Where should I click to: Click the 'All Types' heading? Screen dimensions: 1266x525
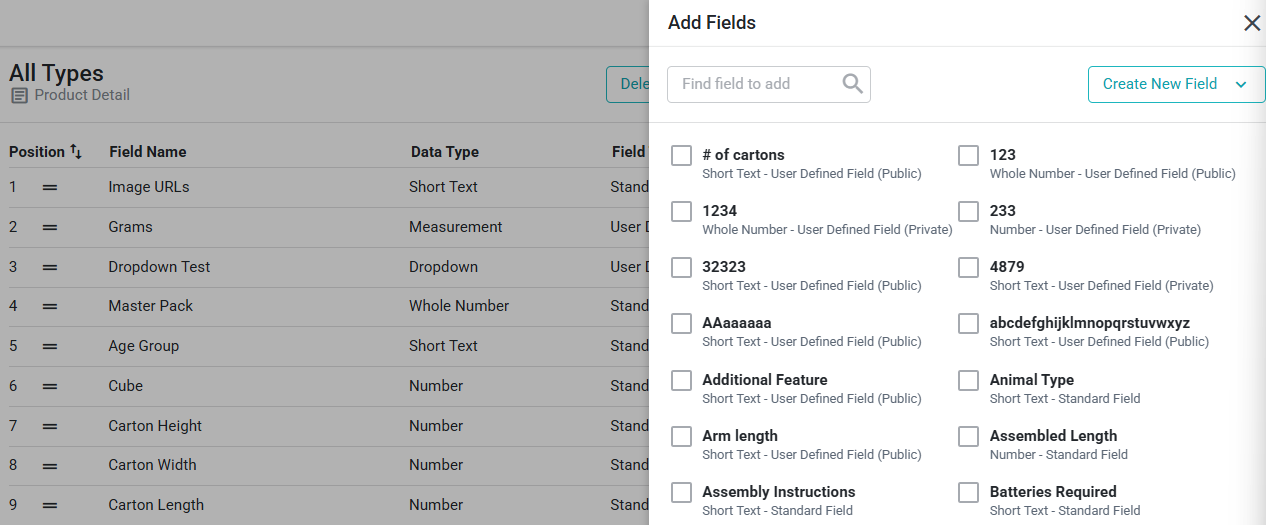(56, 73)
